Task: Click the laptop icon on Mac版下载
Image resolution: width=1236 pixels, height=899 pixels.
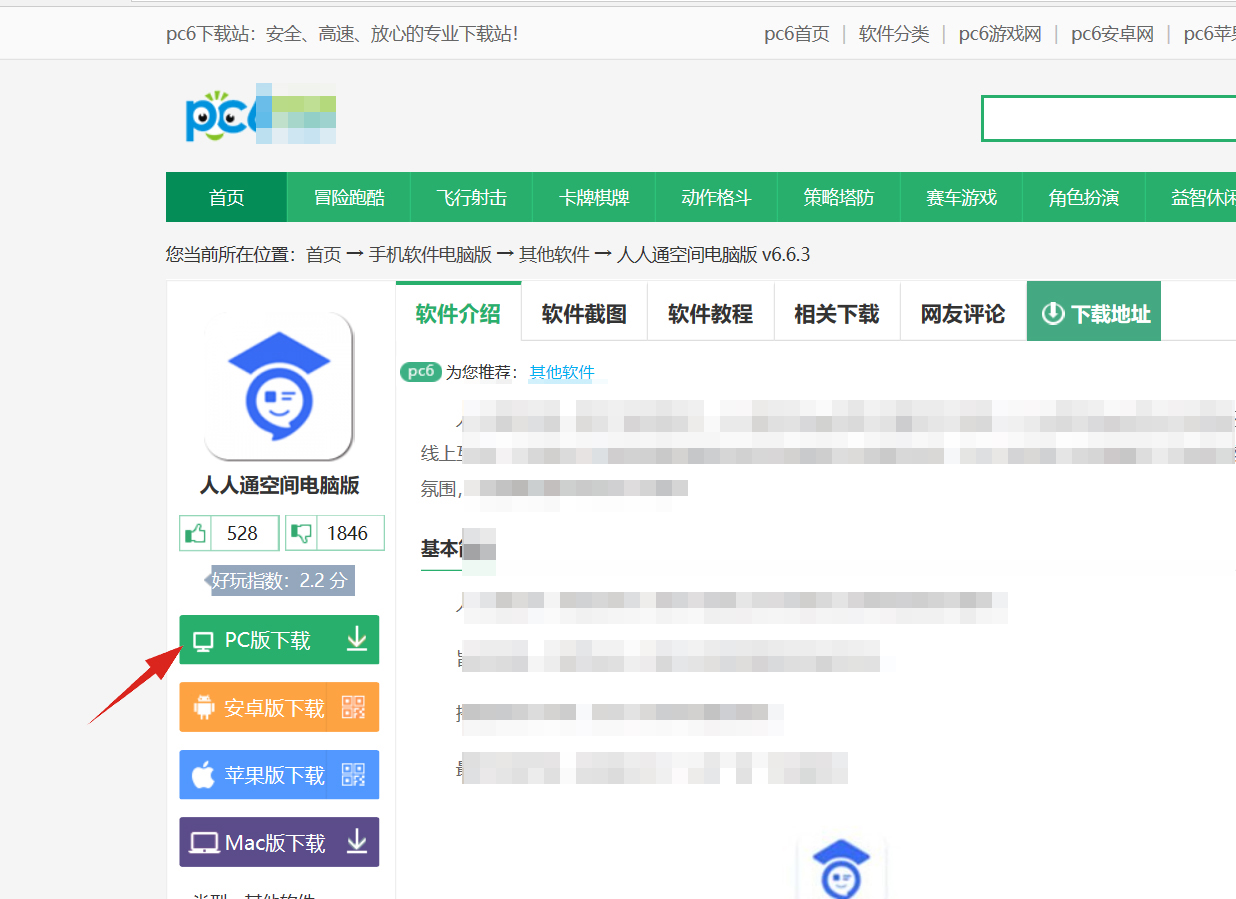Action: pos(204,843)
